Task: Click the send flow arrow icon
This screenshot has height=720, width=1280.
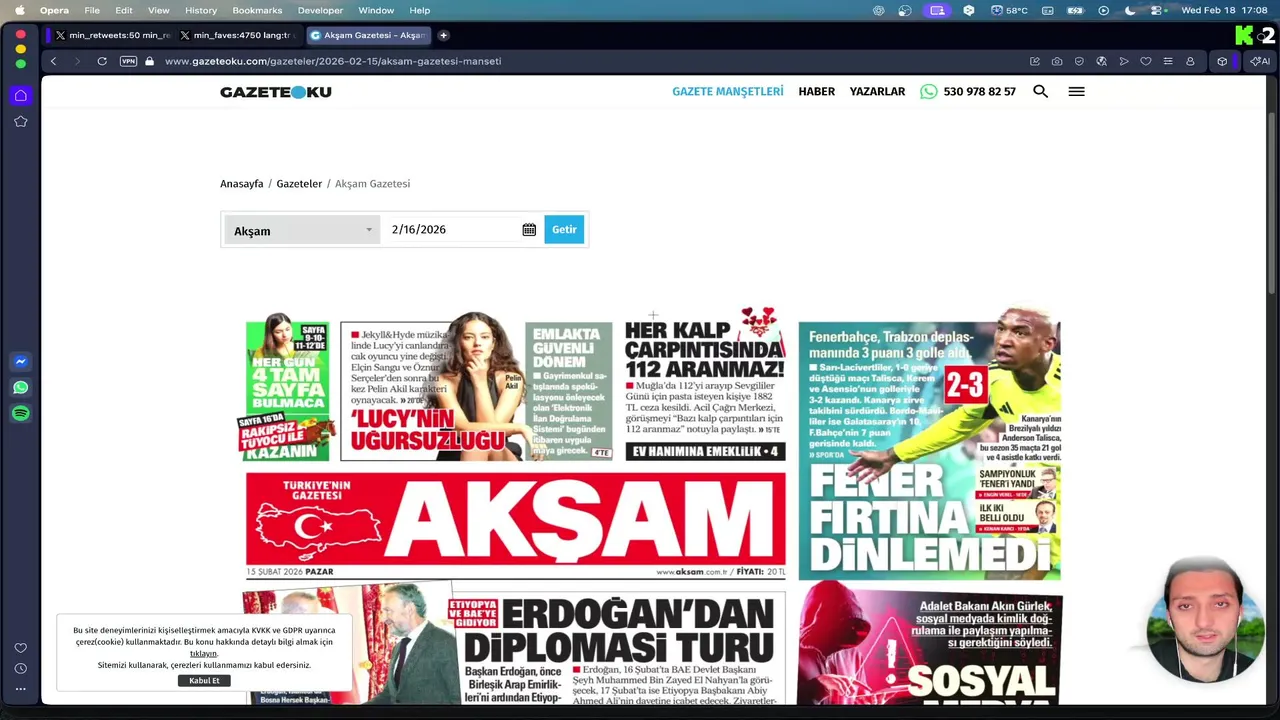Action: pos(1124,61)
